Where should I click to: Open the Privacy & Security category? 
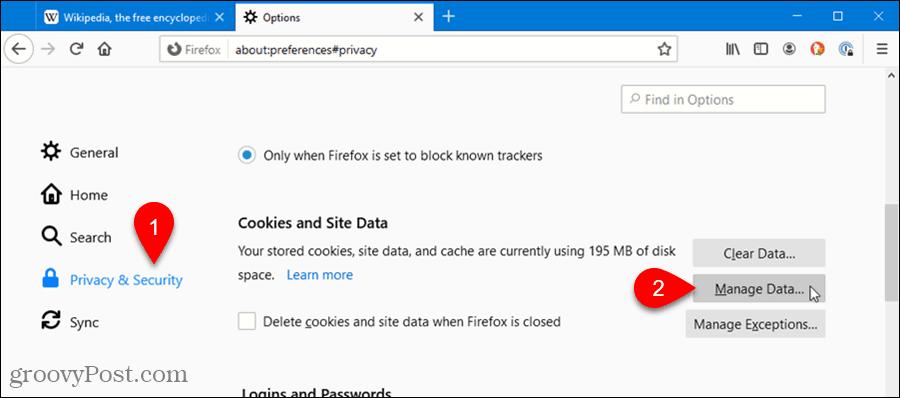pyautogui.click(x=112, y=280)
